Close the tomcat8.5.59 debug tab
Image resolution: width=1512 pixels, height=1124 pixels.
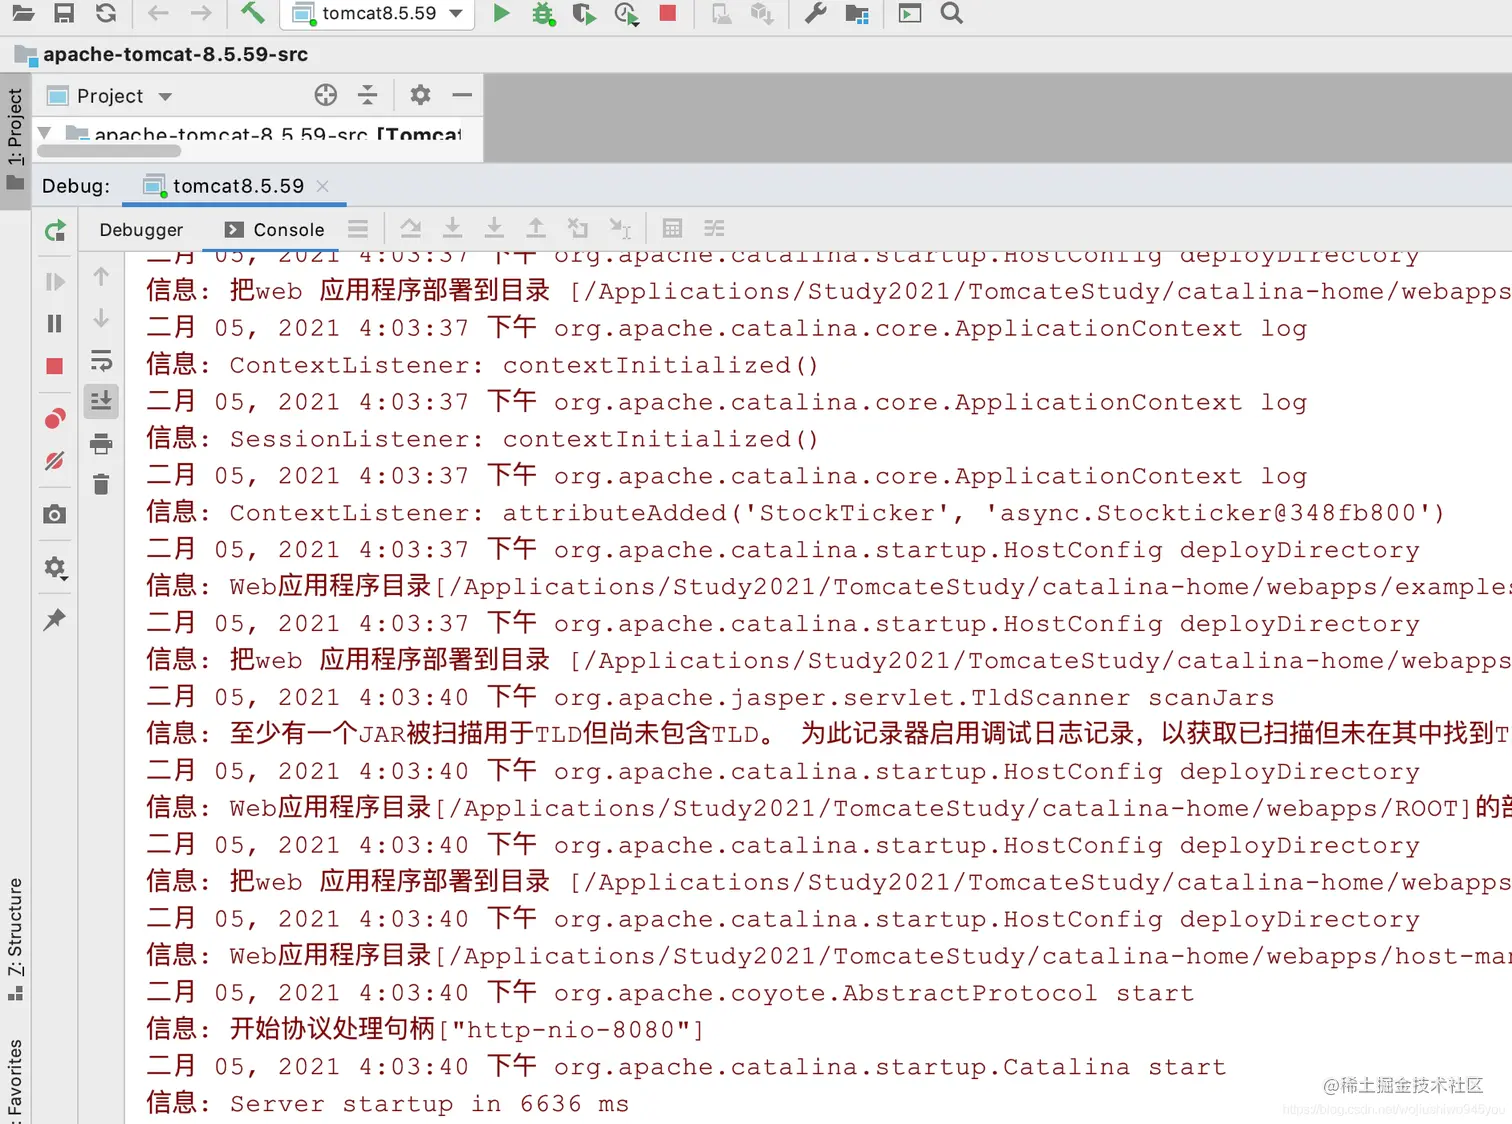(322, 186)
